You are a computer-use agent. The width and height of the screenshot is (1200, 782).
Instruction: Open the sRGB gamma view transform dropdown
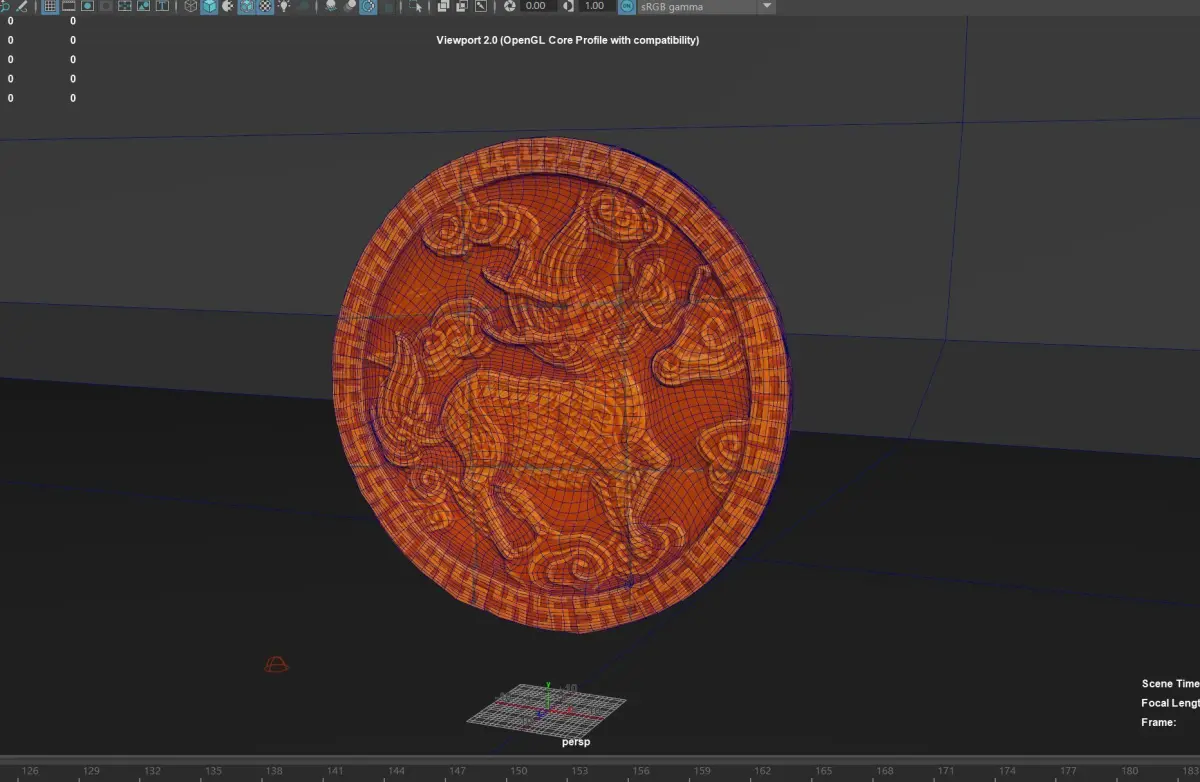click(707, 6)
